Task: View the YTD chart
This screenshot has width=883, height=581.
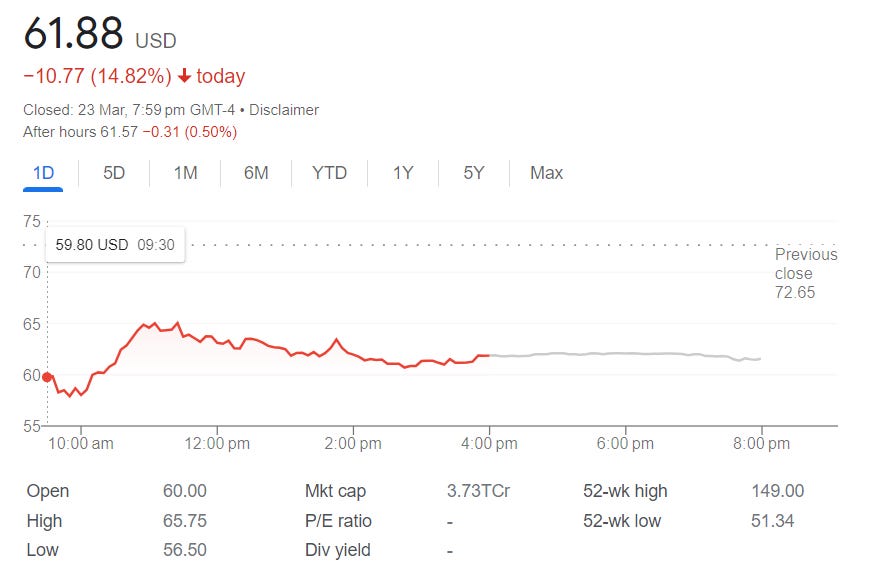Action: tap(330, 173)
